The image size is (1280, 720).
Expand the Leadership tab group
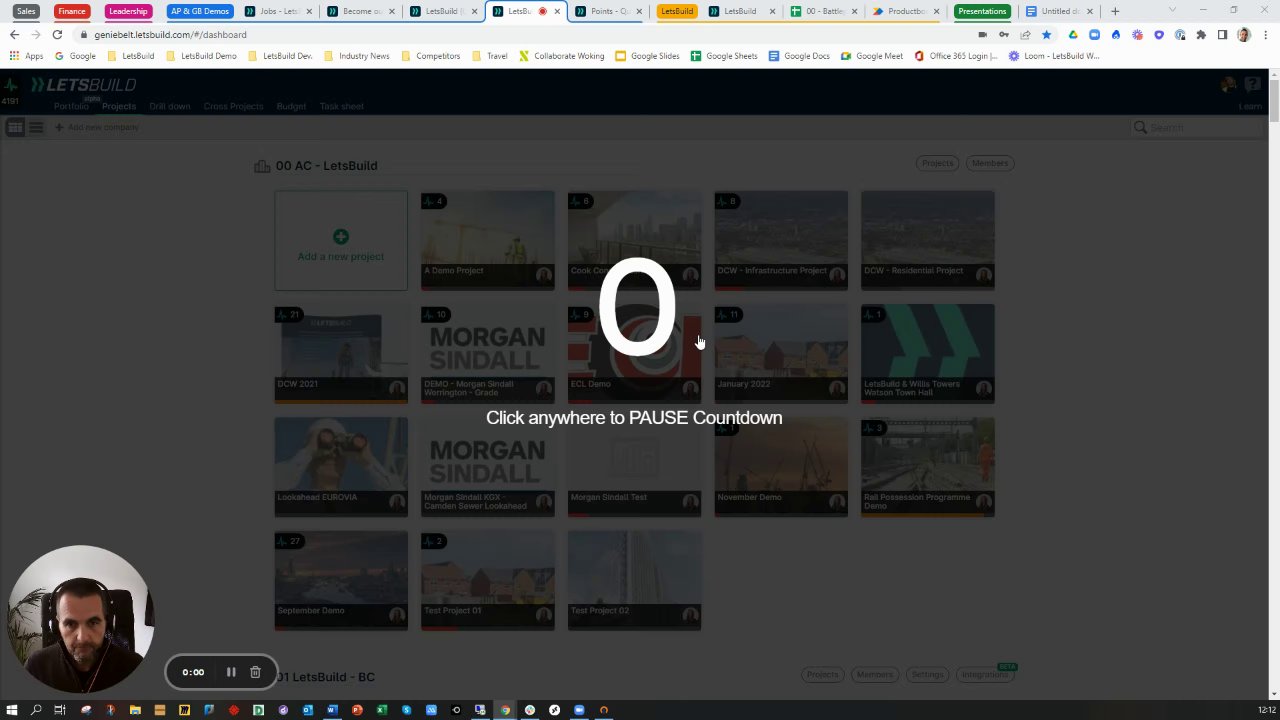[x=128, y=11]
